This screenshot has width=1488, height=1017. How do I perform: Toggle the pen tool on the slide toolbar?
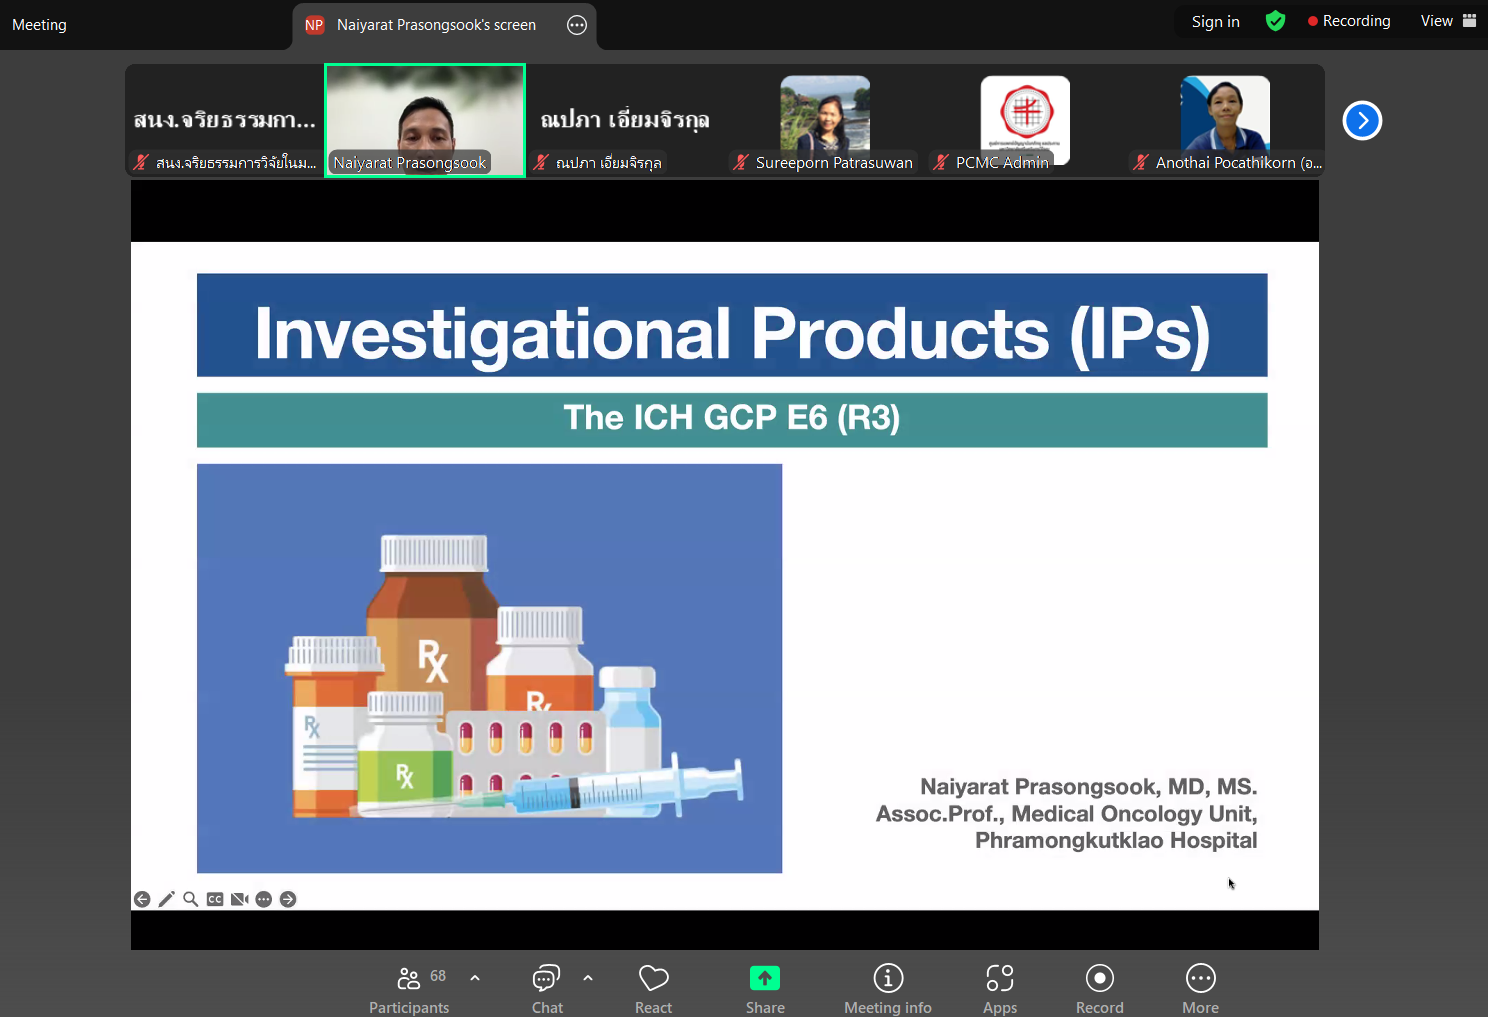click(166, 899)
